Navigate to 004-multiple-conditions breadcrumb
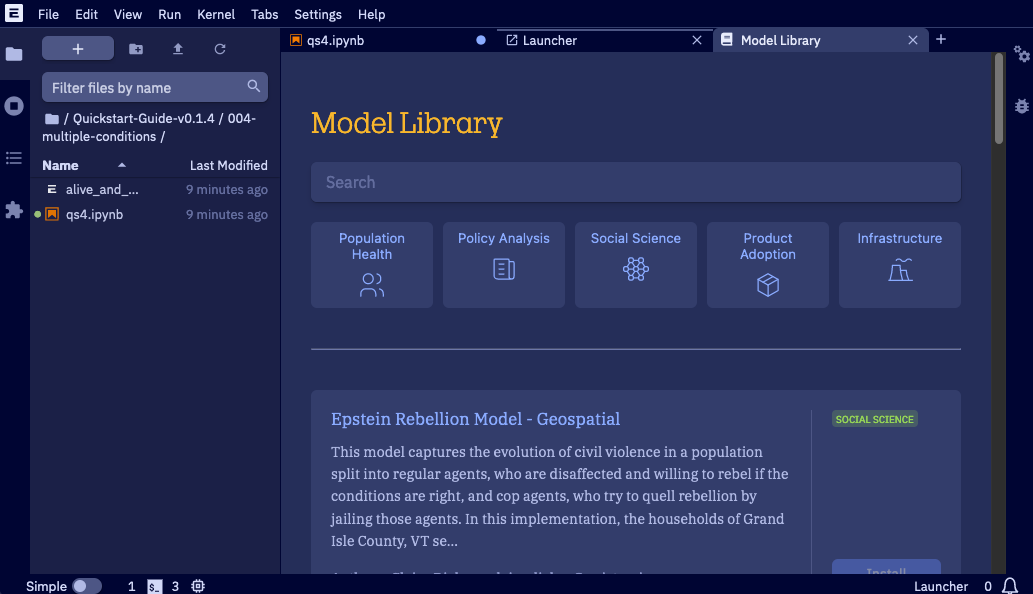 click(x=149, y=127)
